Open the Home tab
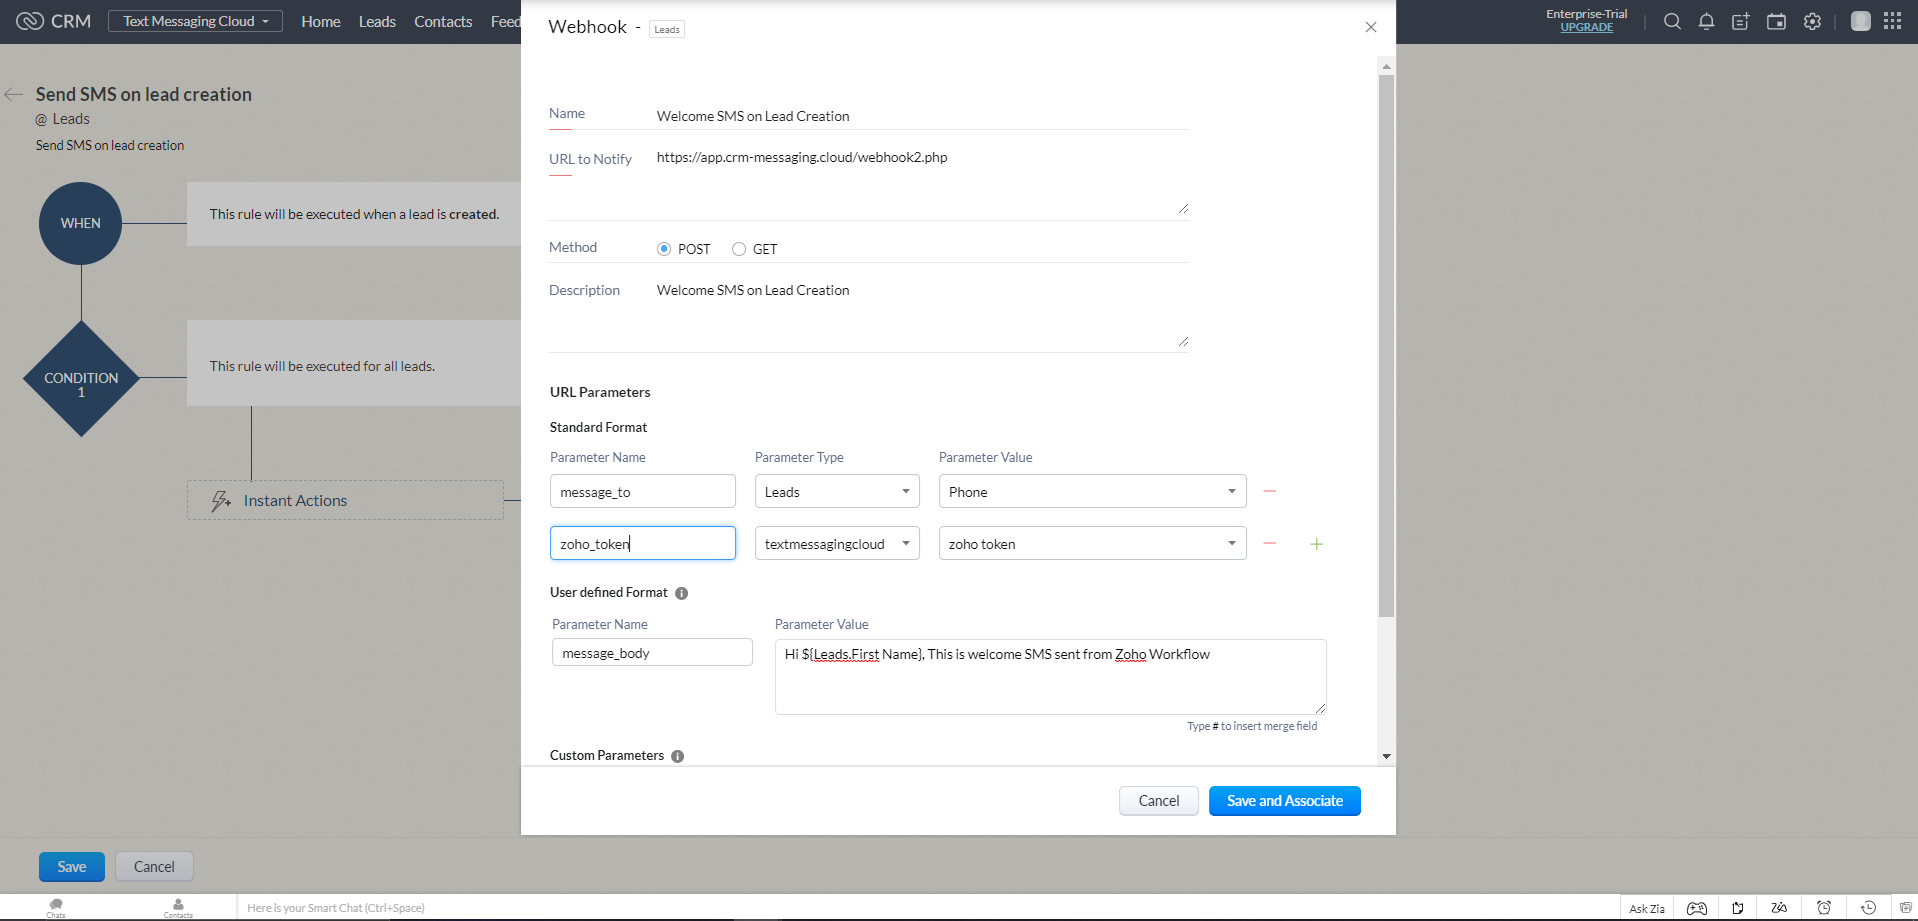Viewport: 1918px width, 921px height. pos(321,21)
